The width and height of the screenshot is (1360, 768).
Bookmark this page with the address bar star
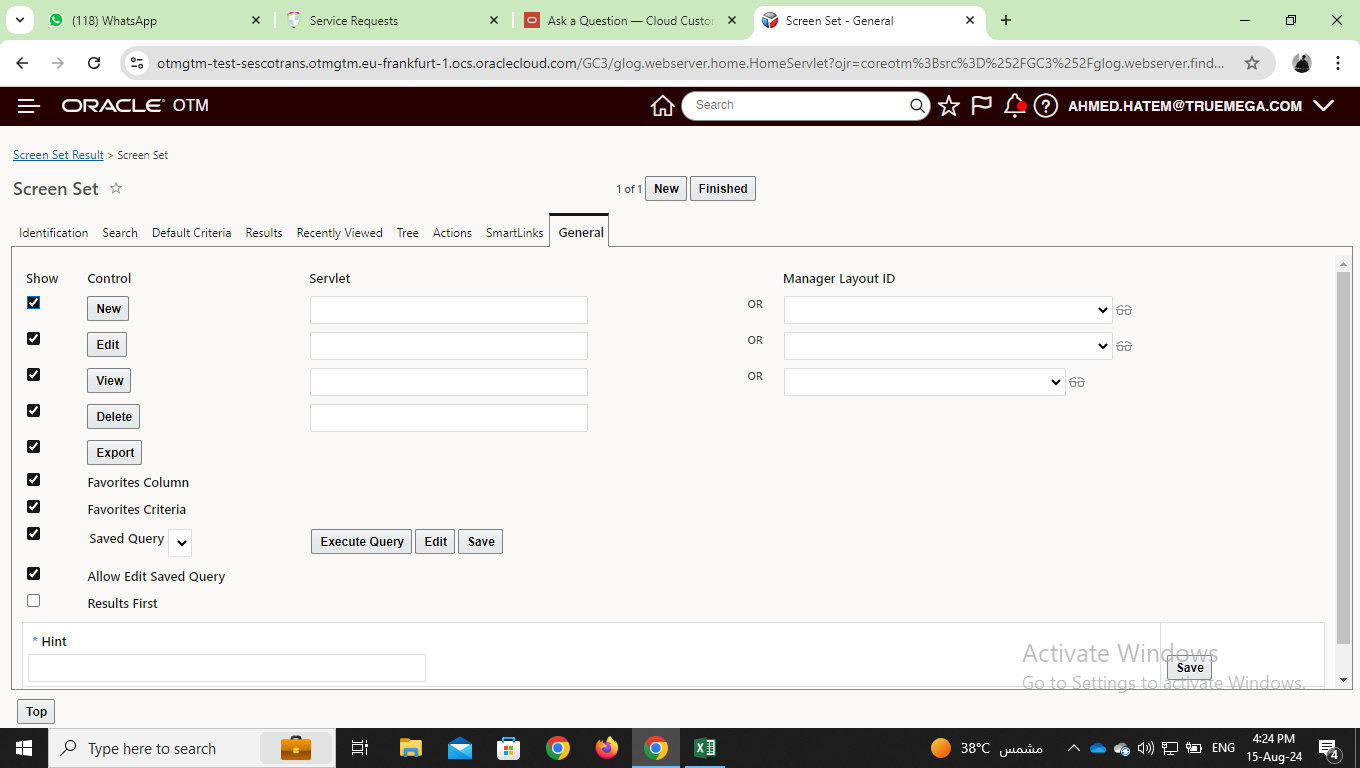pyautogui.click(x=1252, y=63)
